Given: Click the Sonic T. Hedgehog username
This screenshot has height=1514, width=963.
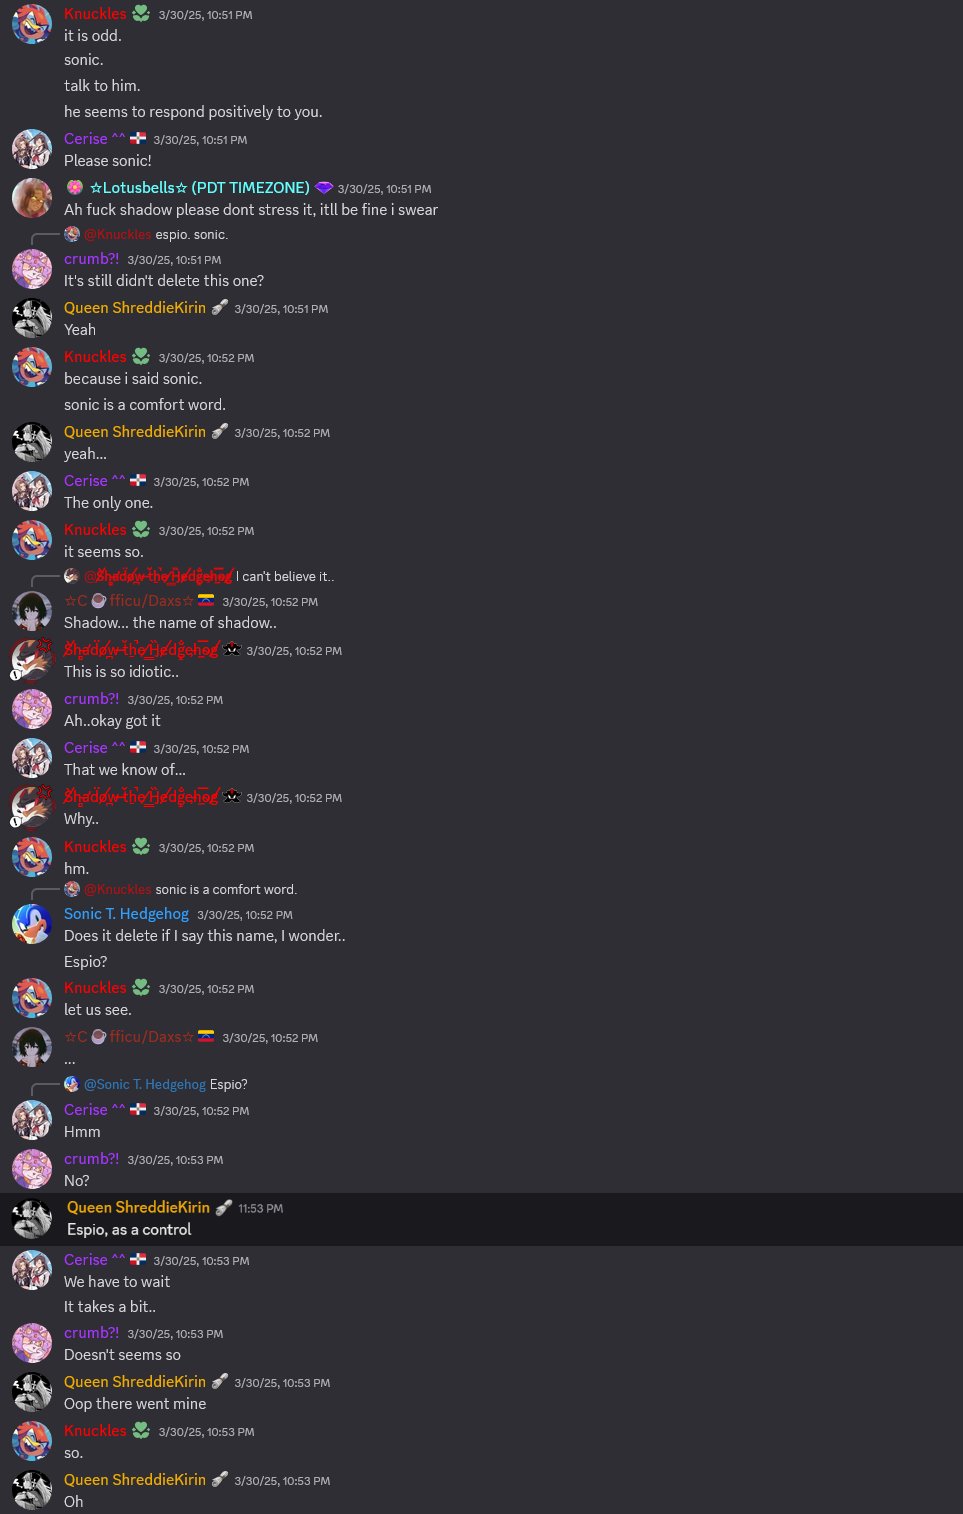Looking at the screenshot, I should click(x=126, y=914).
